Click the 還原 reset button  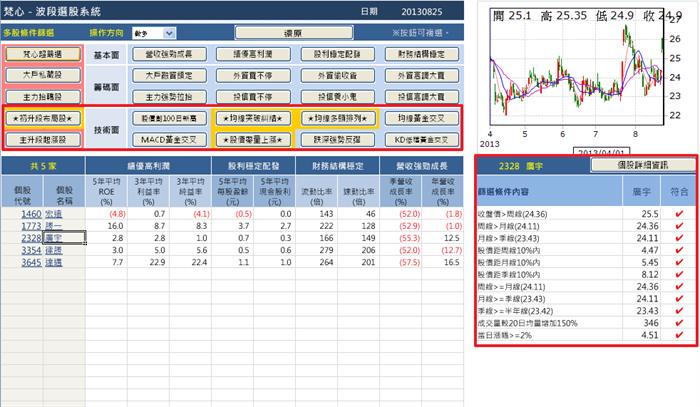pos(293,33)
